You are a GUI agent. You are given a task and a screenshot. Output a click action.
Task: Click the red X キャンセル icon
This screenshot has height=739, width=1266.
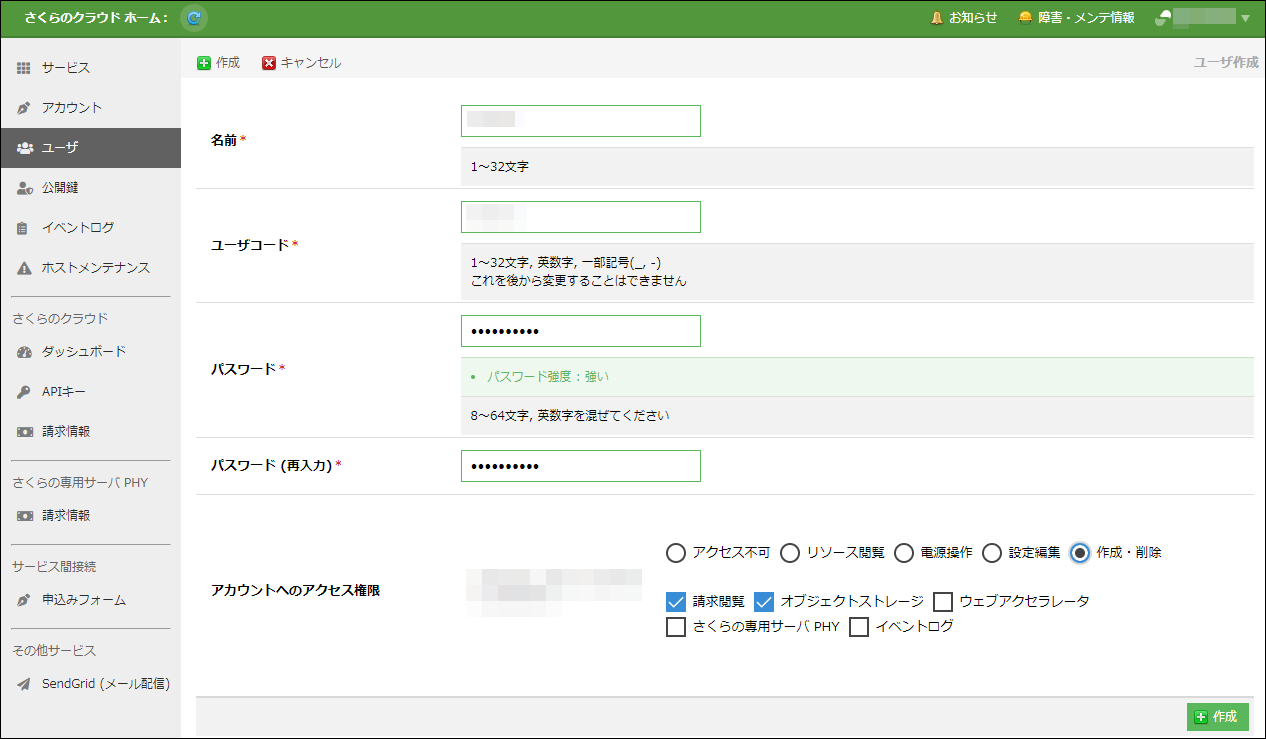pos(269,63)
